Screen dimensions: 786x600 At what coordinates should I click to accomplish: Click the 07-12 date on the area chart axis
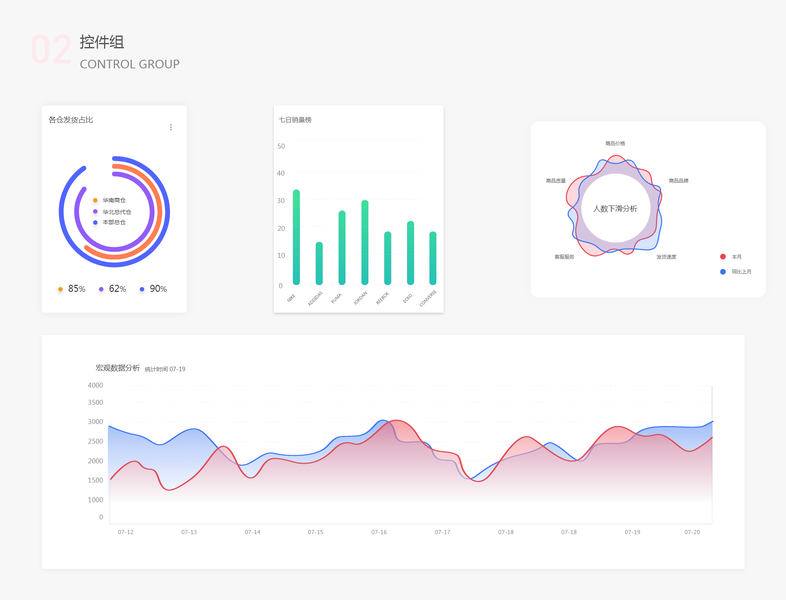126,532
